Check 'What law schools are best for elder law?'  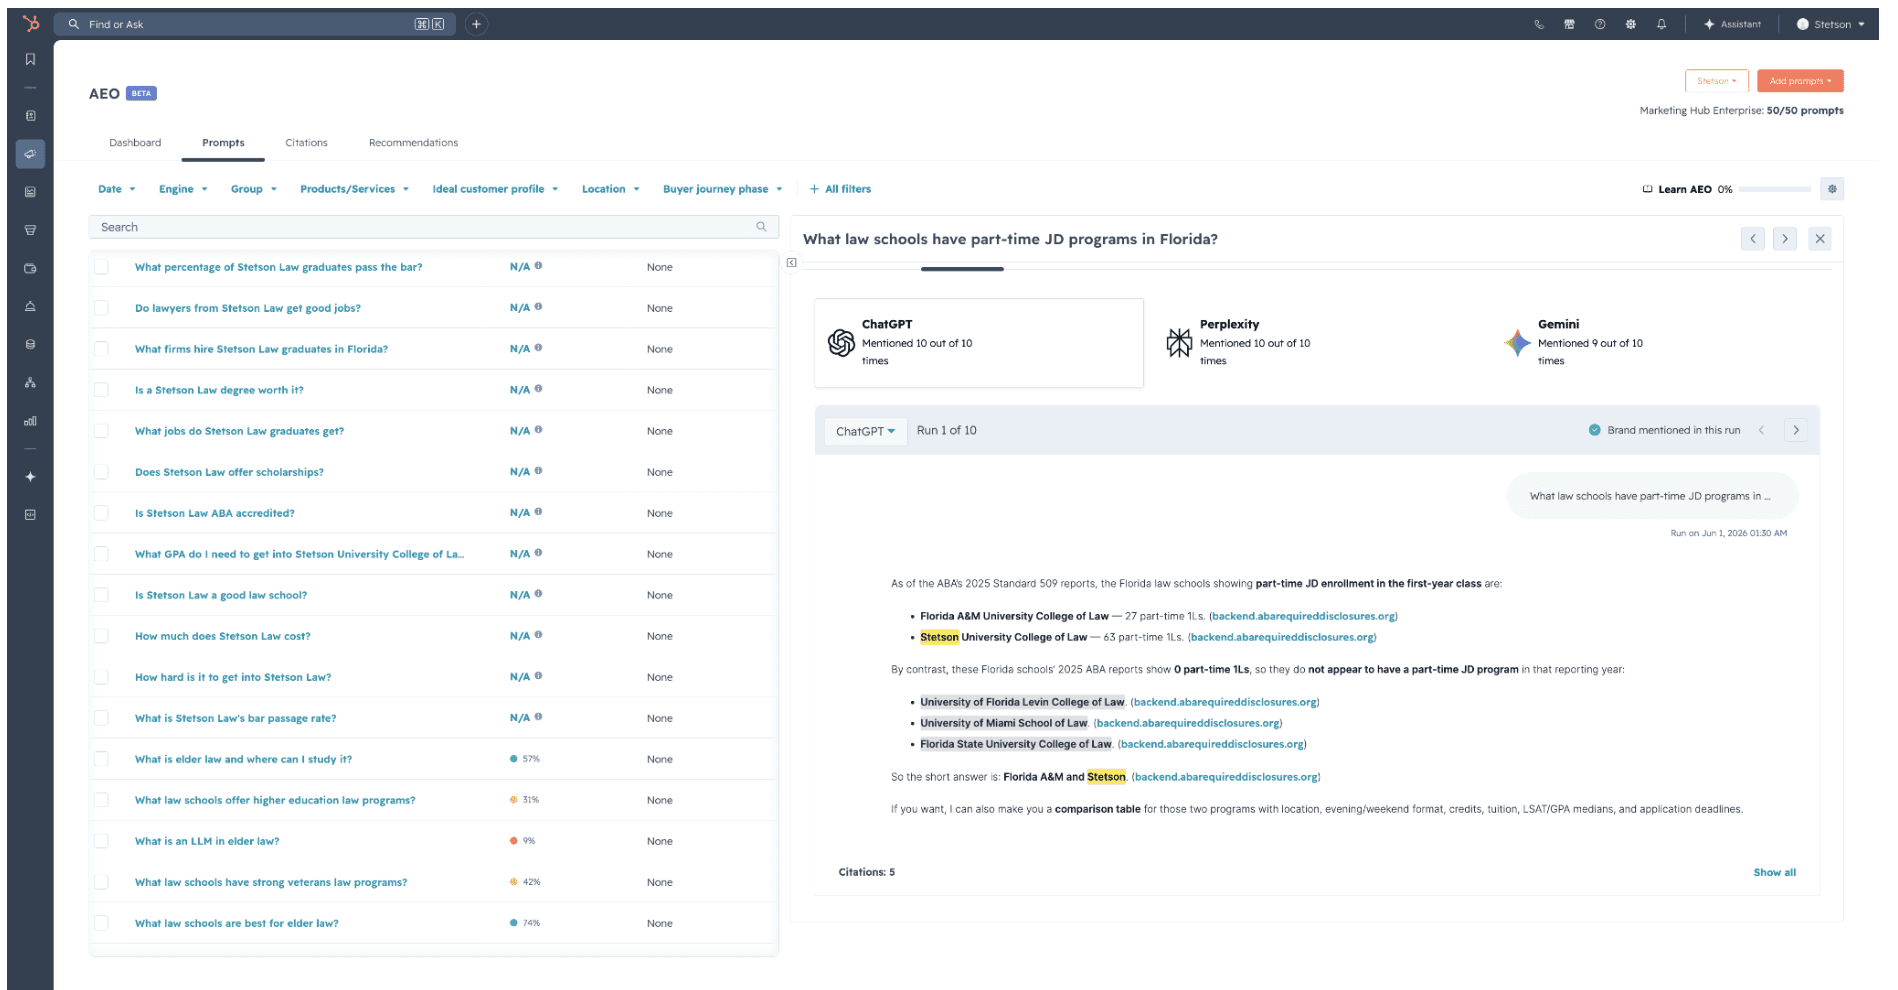(x=101, y=923)
